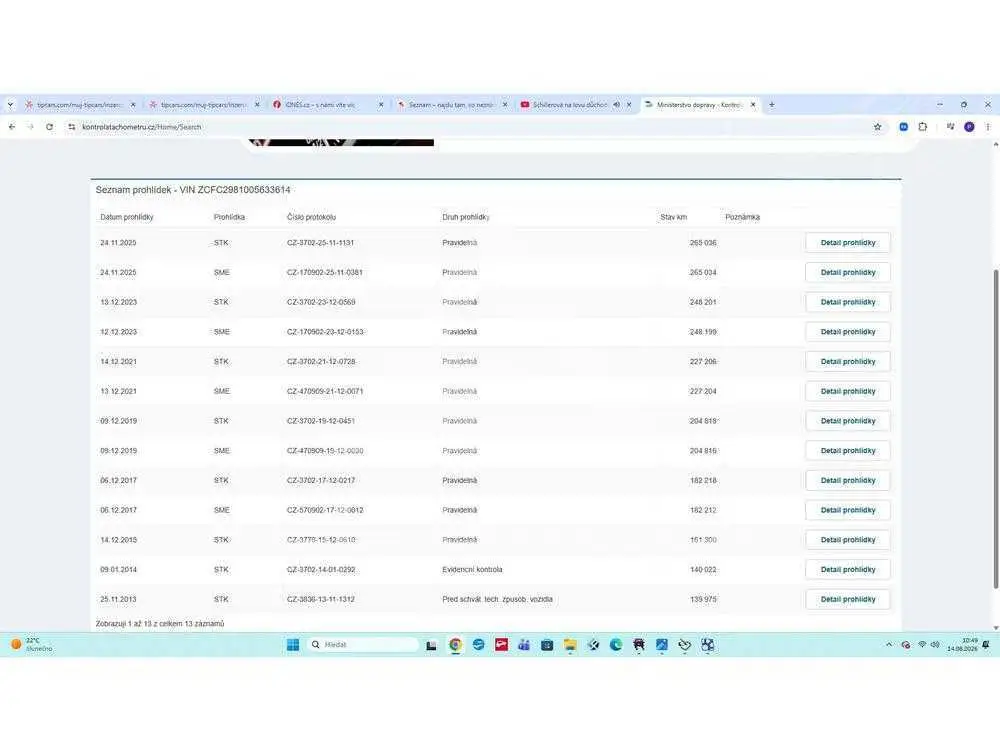This screenshot has height=750, width=1000.
Task: Click the mileage value 139 975
Action: tap(703, 599)
